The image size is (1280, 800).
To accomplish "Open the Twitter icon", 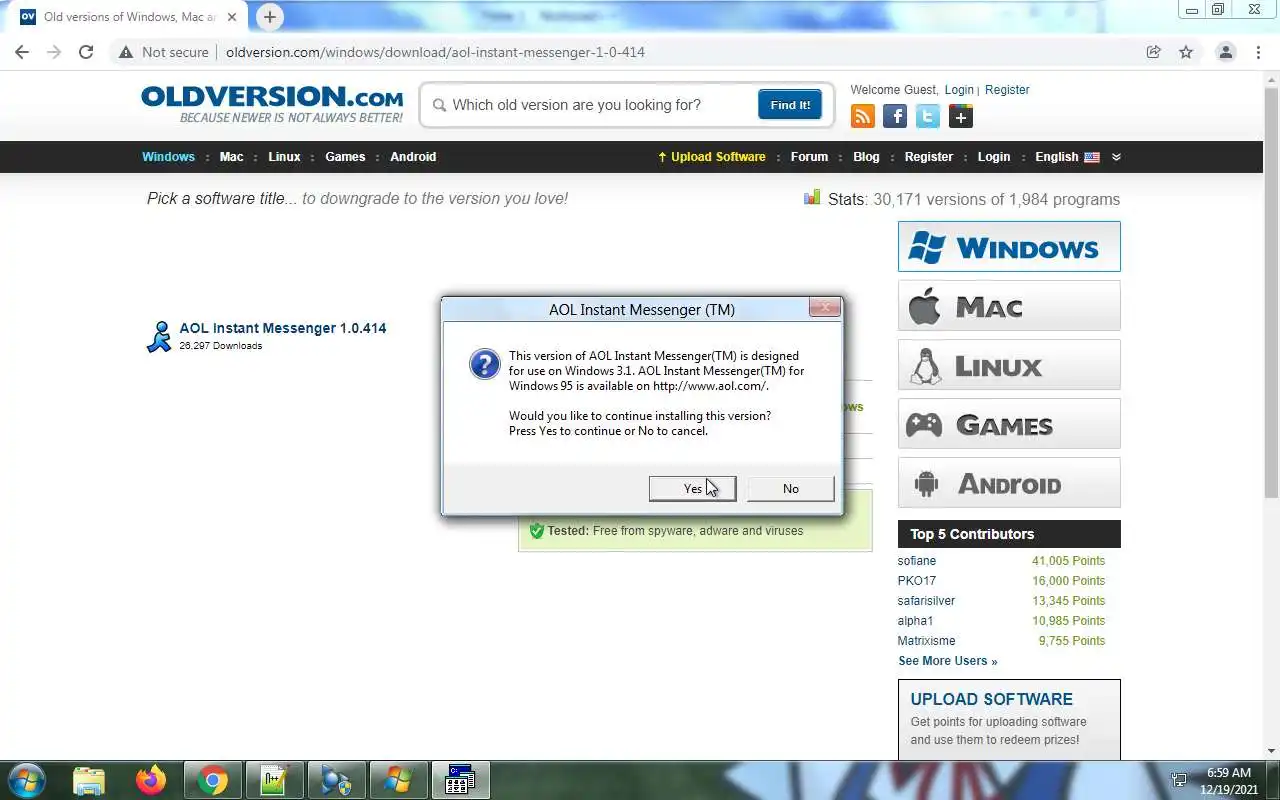I will click(x=928, y=117).
